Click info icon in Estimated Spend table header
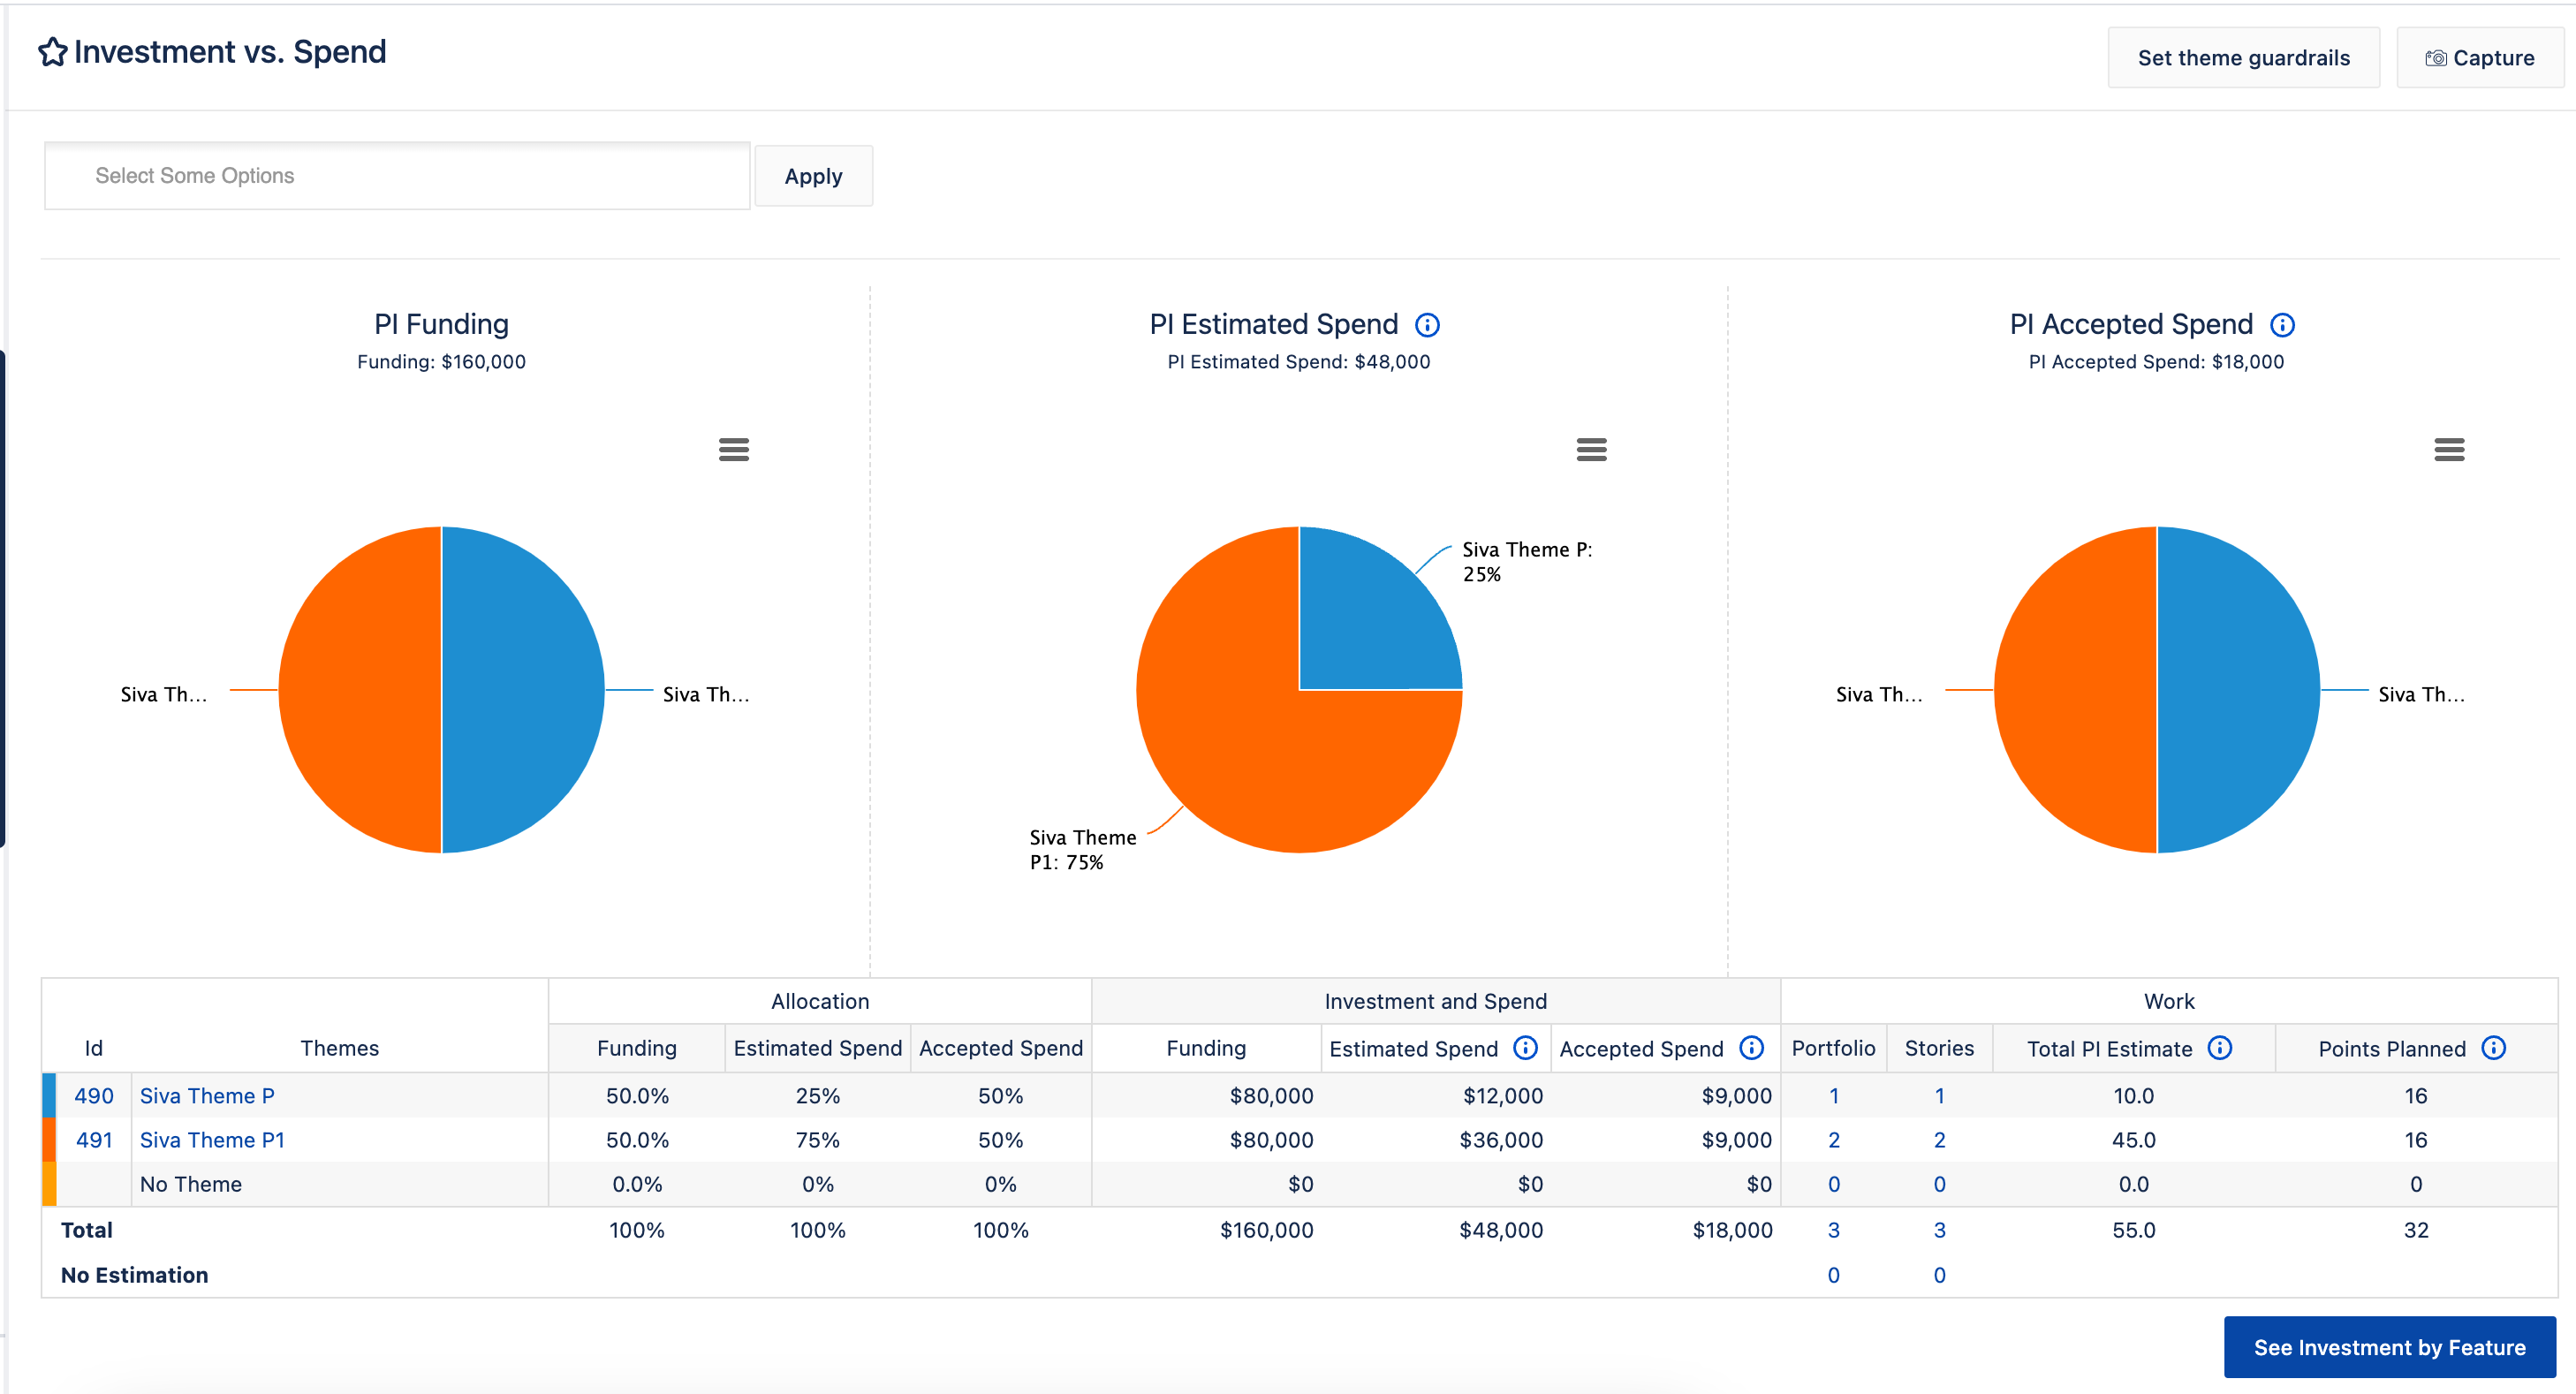This screenshot has width=2576, height=1394. click(1524, 1047)
